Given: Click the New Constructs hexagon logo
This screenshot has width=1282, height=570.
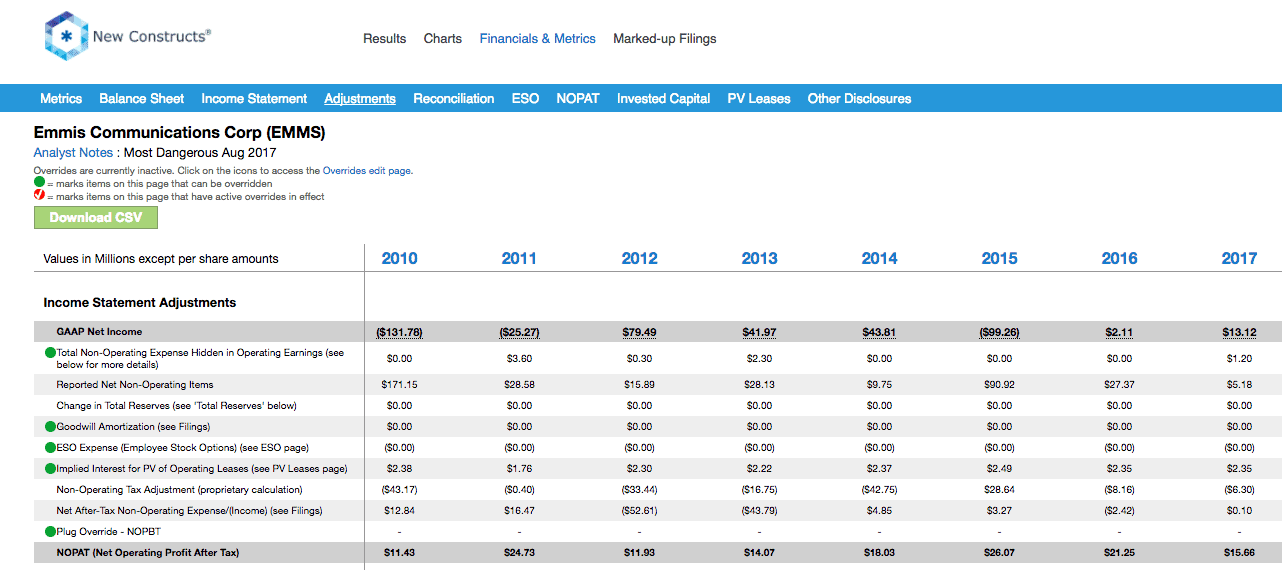Looking at the screenshot, I should tap(66, 37).
